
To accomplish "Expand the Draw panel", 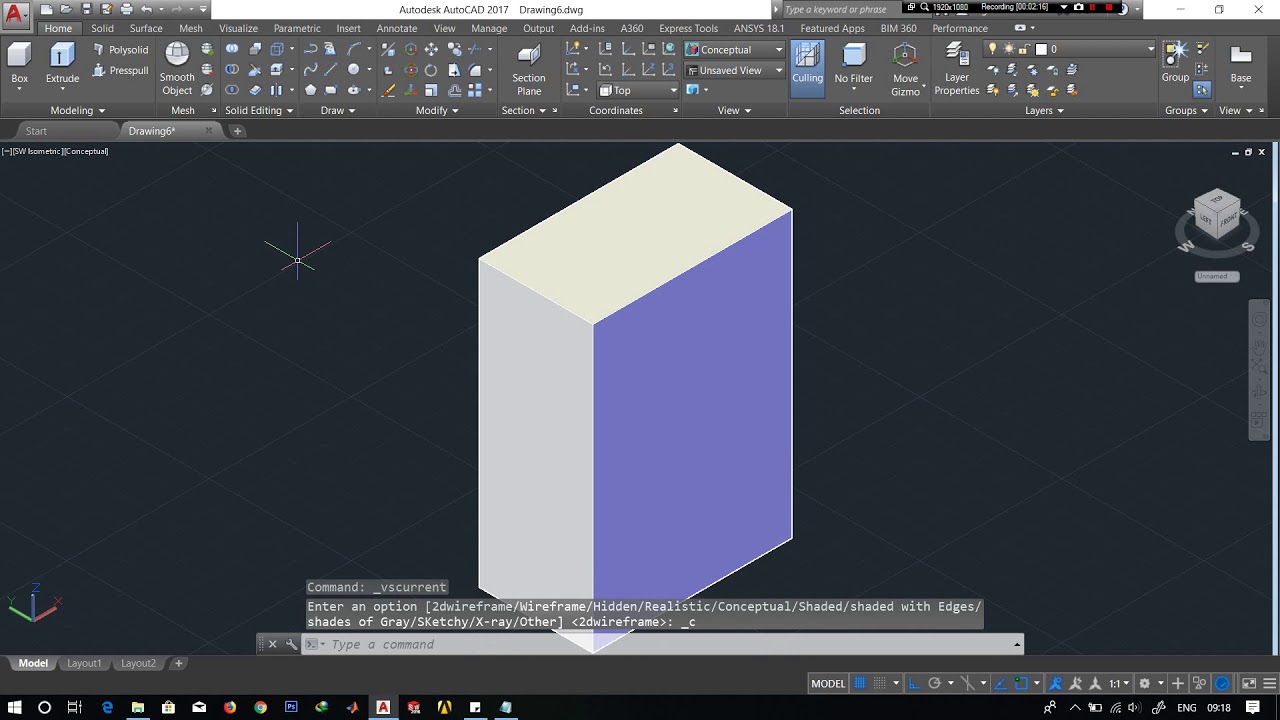I will pyautogui.click(x=337, y=110).
